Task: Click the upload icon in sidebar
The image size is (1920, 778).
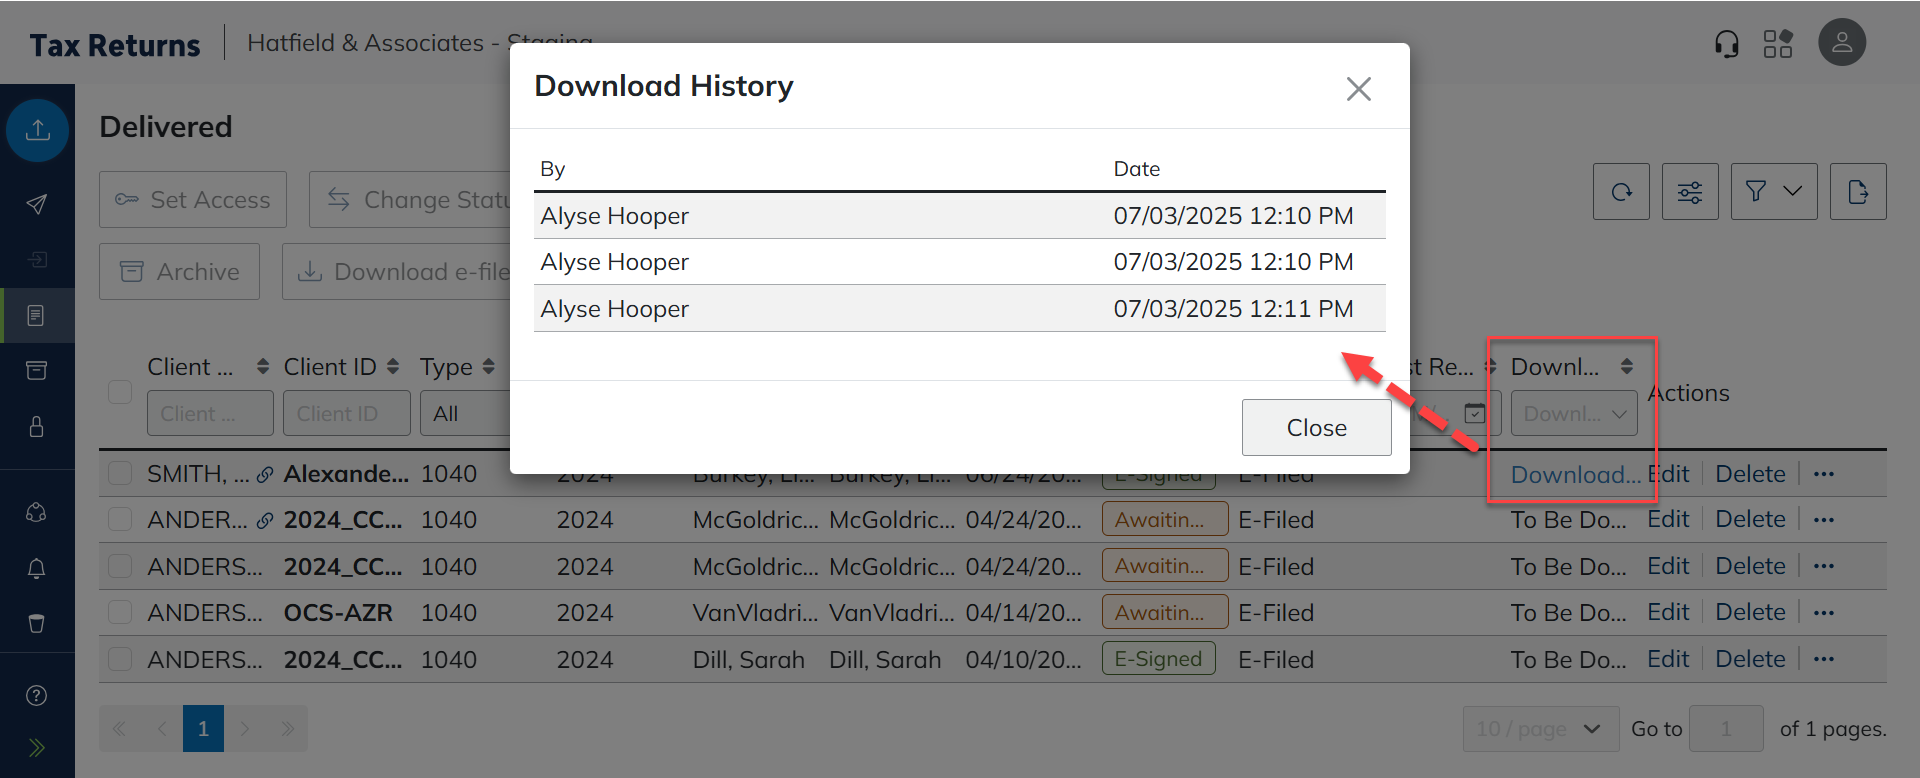Action: coord(37,130)
